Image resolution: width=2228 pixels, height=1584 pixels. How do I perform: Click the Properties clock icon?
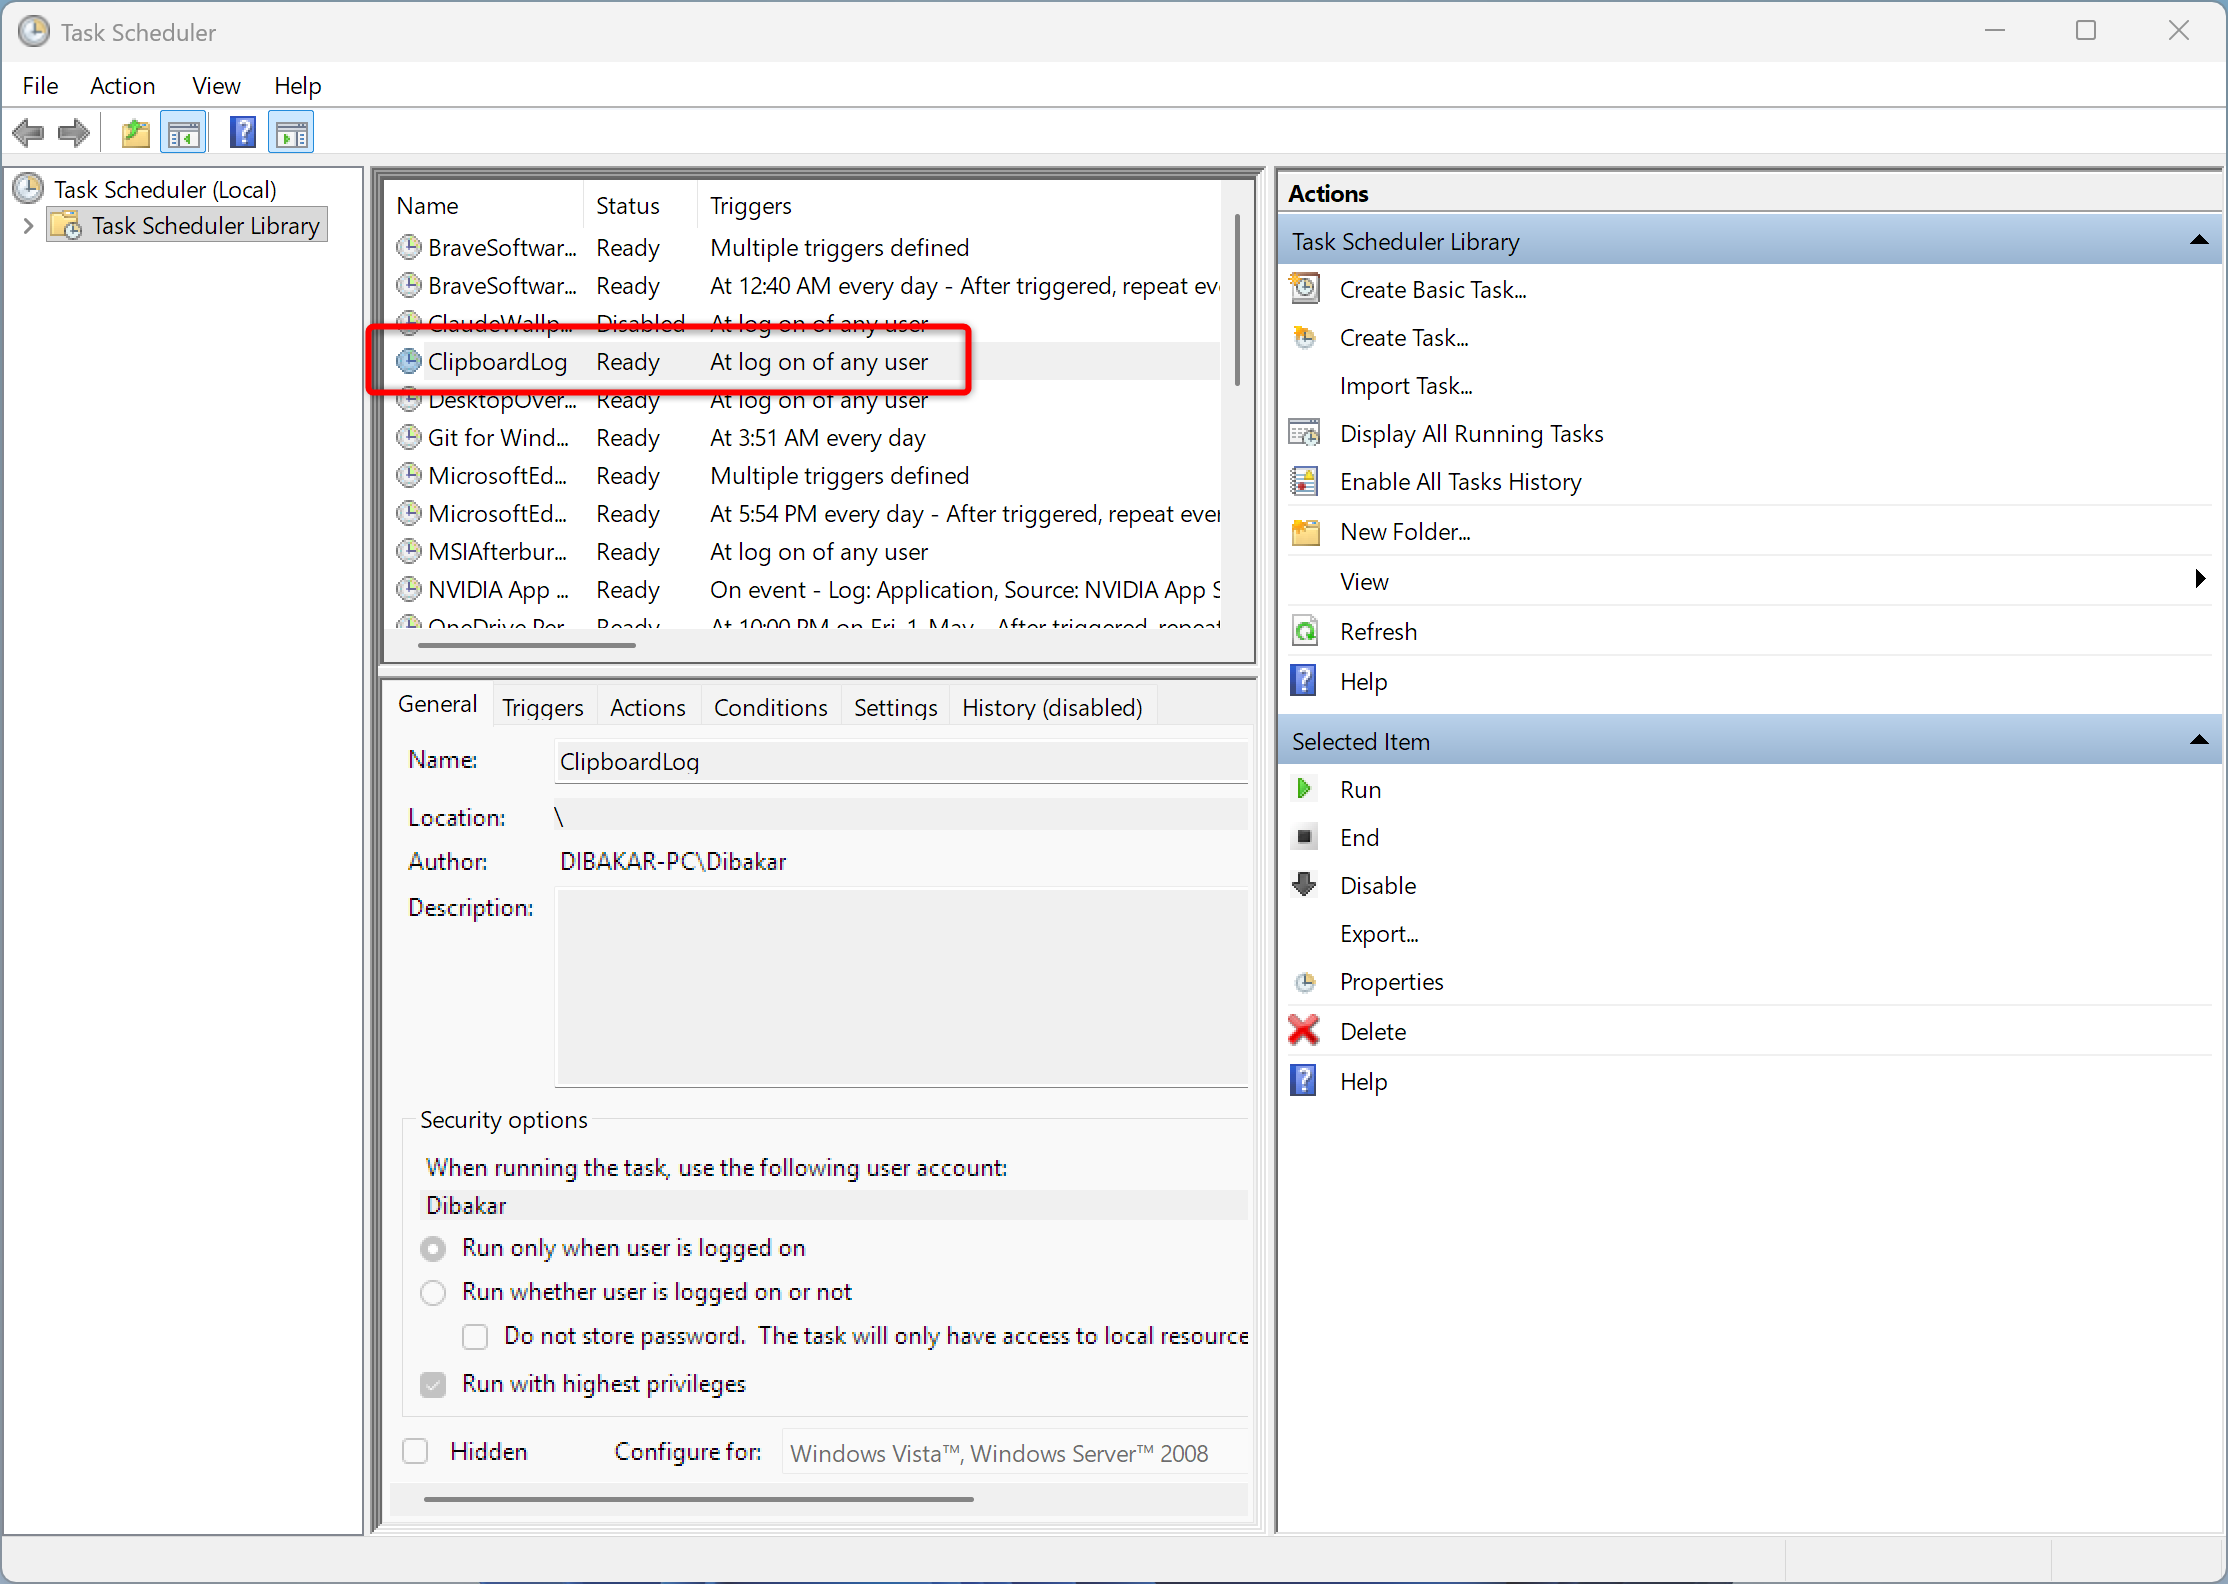1305,981
